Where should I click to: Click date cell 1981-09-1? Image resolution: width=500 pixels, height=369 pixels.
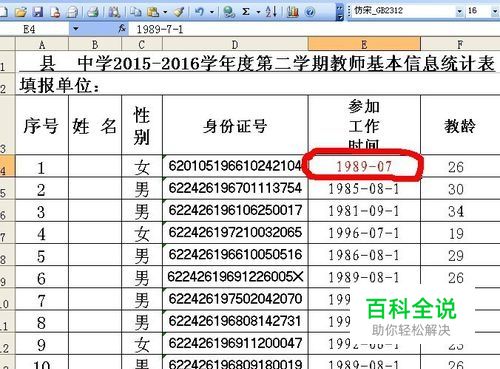(364, 211)
